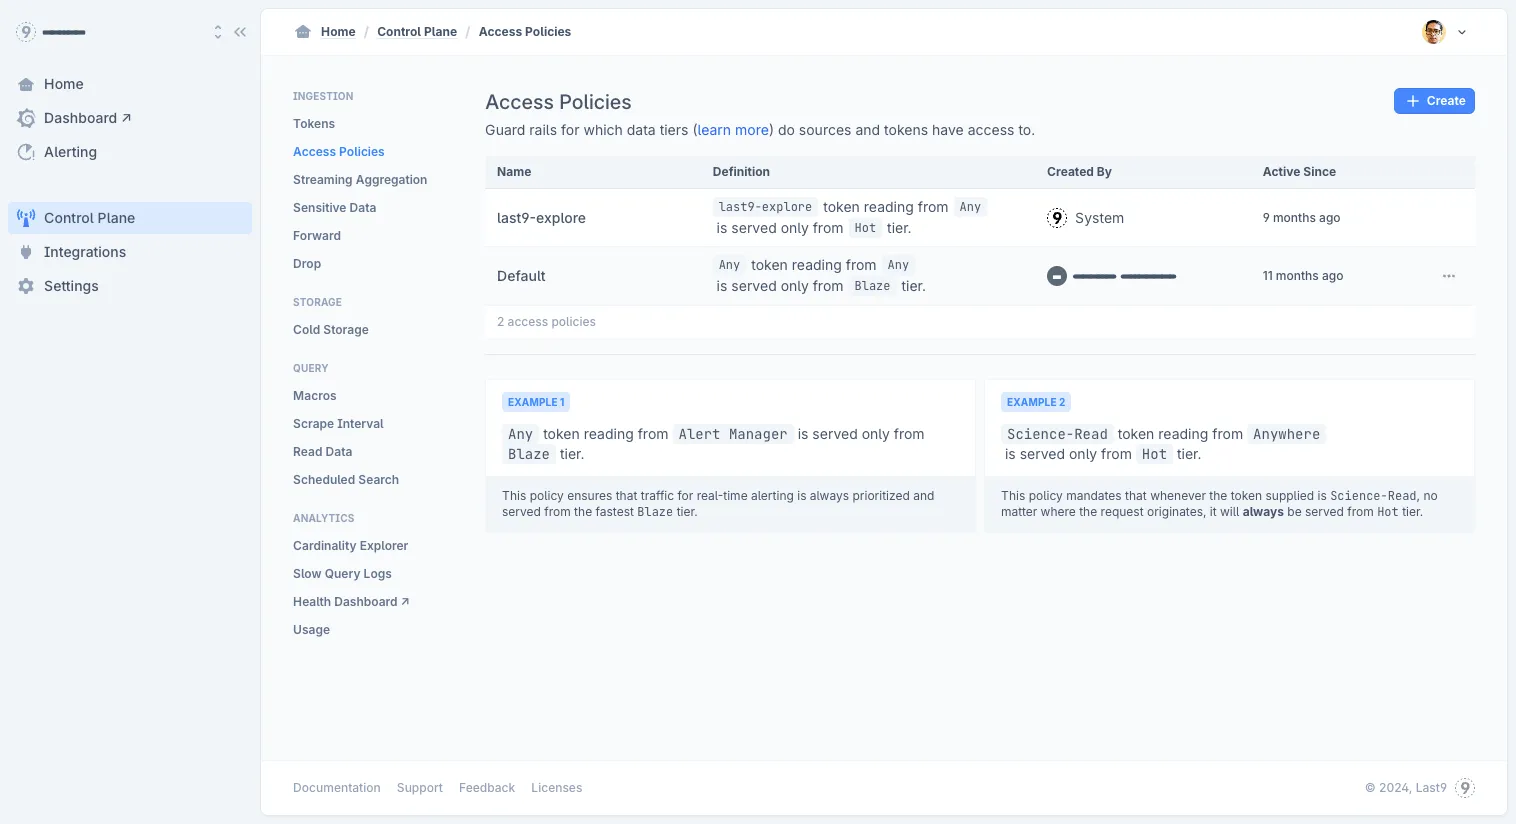Image resolution: width=1516 pixels, height=824 pixels.
Task: Go to Streaming Aggregation settings
Action: [x=360, y=180]
